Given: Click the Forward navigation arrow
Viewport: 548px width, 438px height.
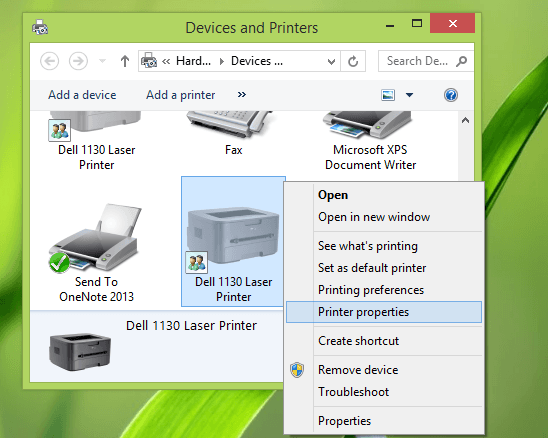Looking at the screenshot, I should 78,61.
